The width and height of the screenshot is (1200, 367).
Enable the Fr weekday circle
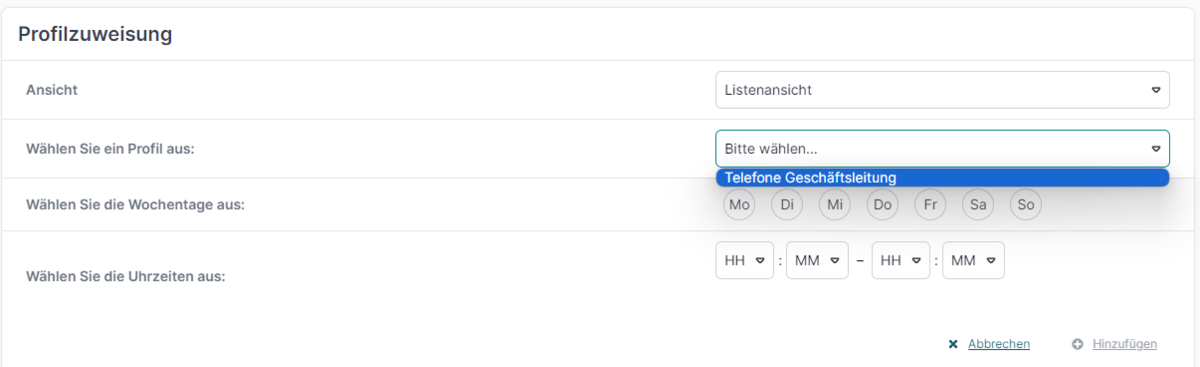click(x=930, y=205)
